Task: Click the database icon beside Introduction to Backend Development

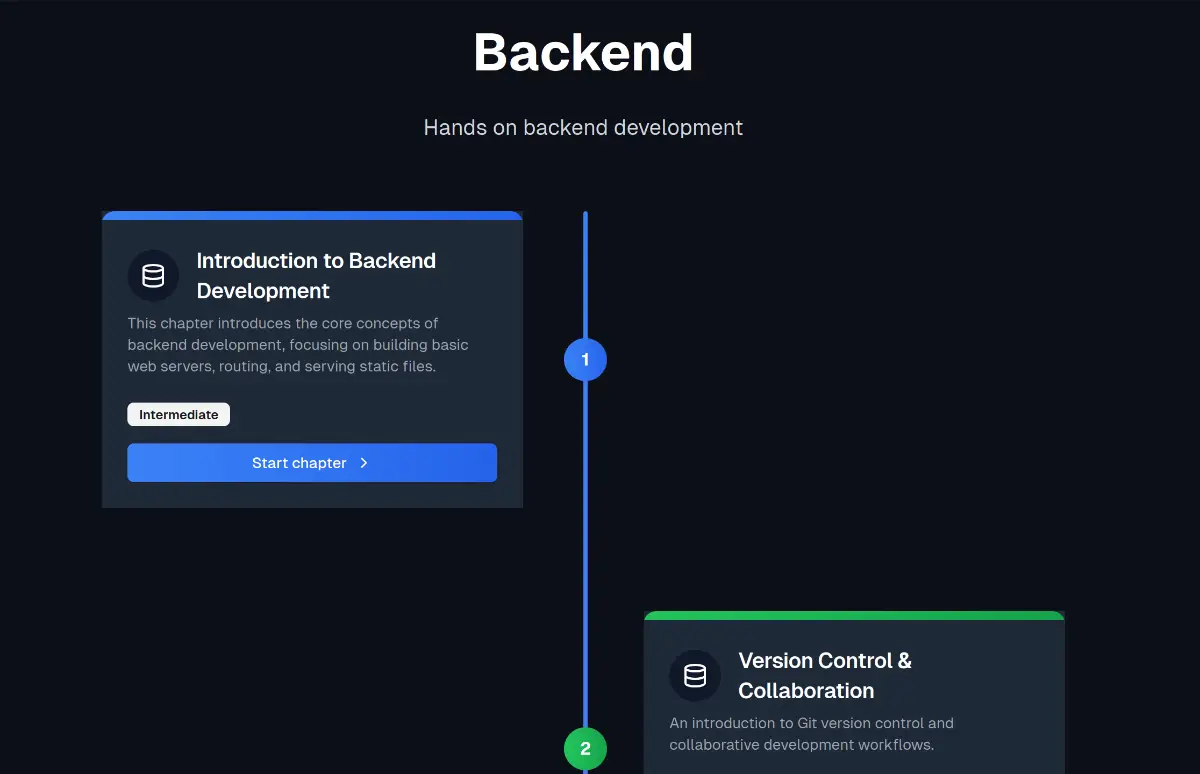Action: [x=153, y=276]
